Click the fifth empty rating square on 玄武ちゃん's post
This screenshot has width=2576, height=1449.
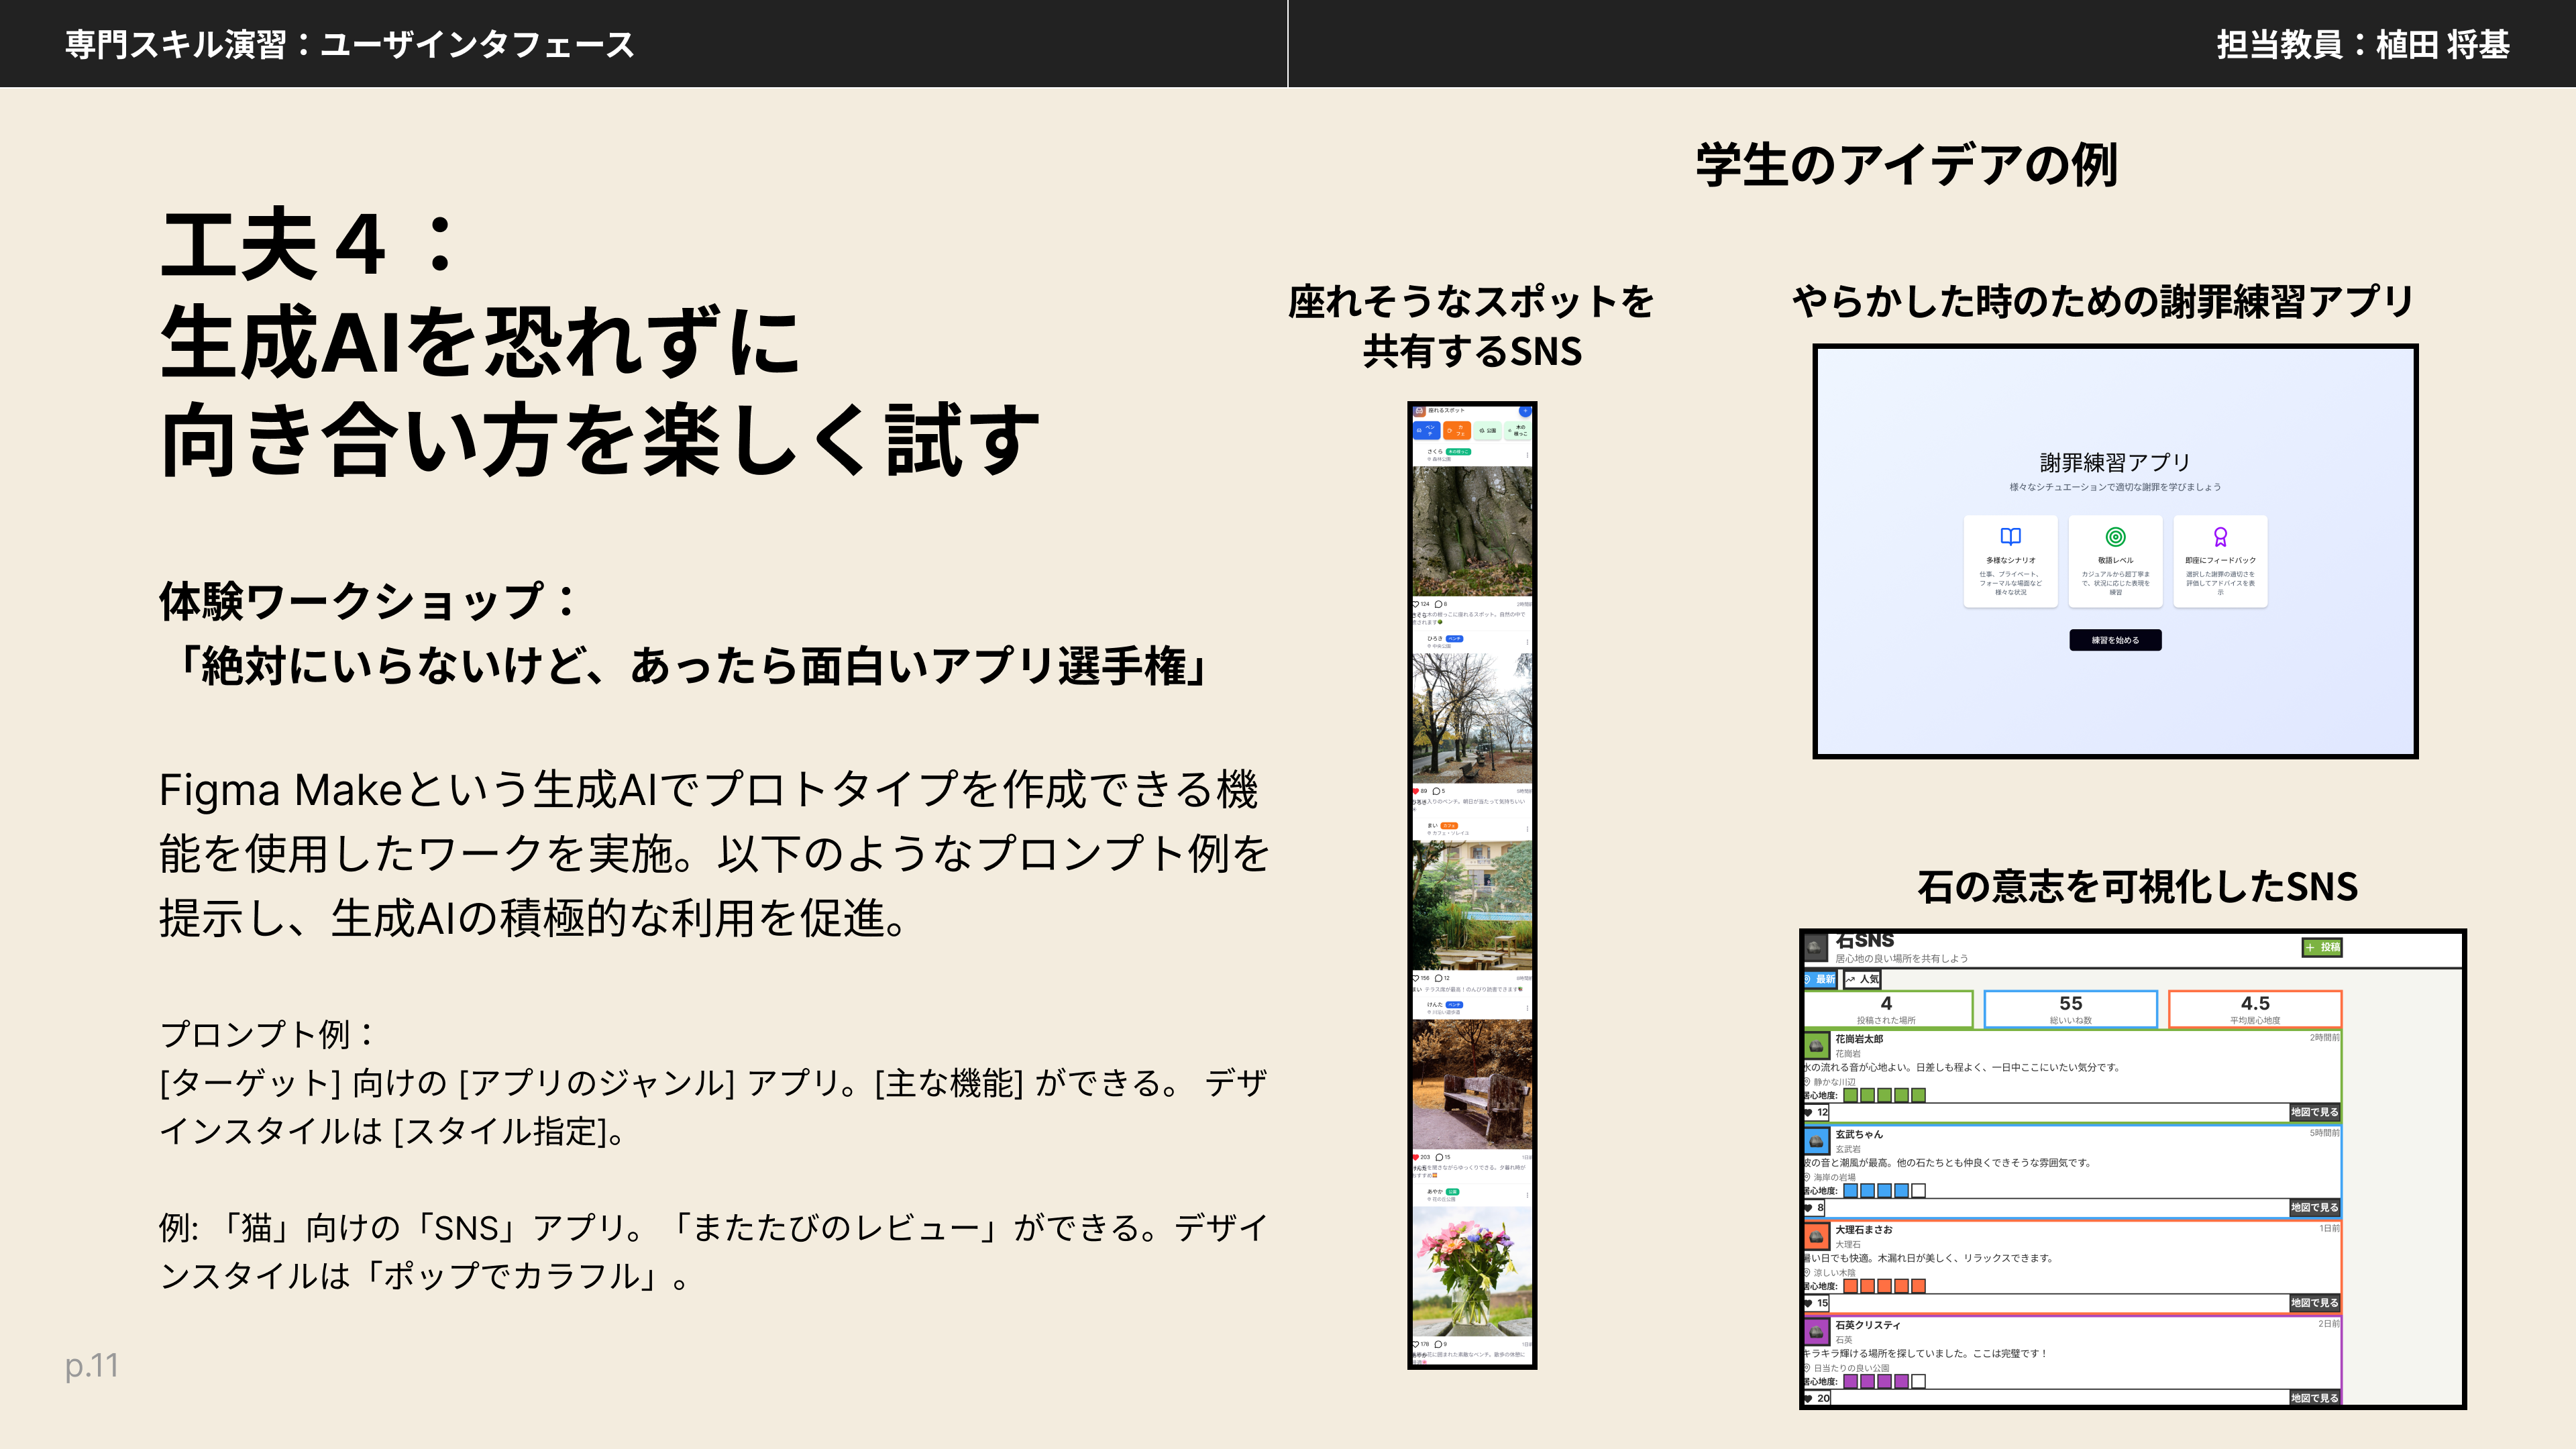(1918, 1190)
